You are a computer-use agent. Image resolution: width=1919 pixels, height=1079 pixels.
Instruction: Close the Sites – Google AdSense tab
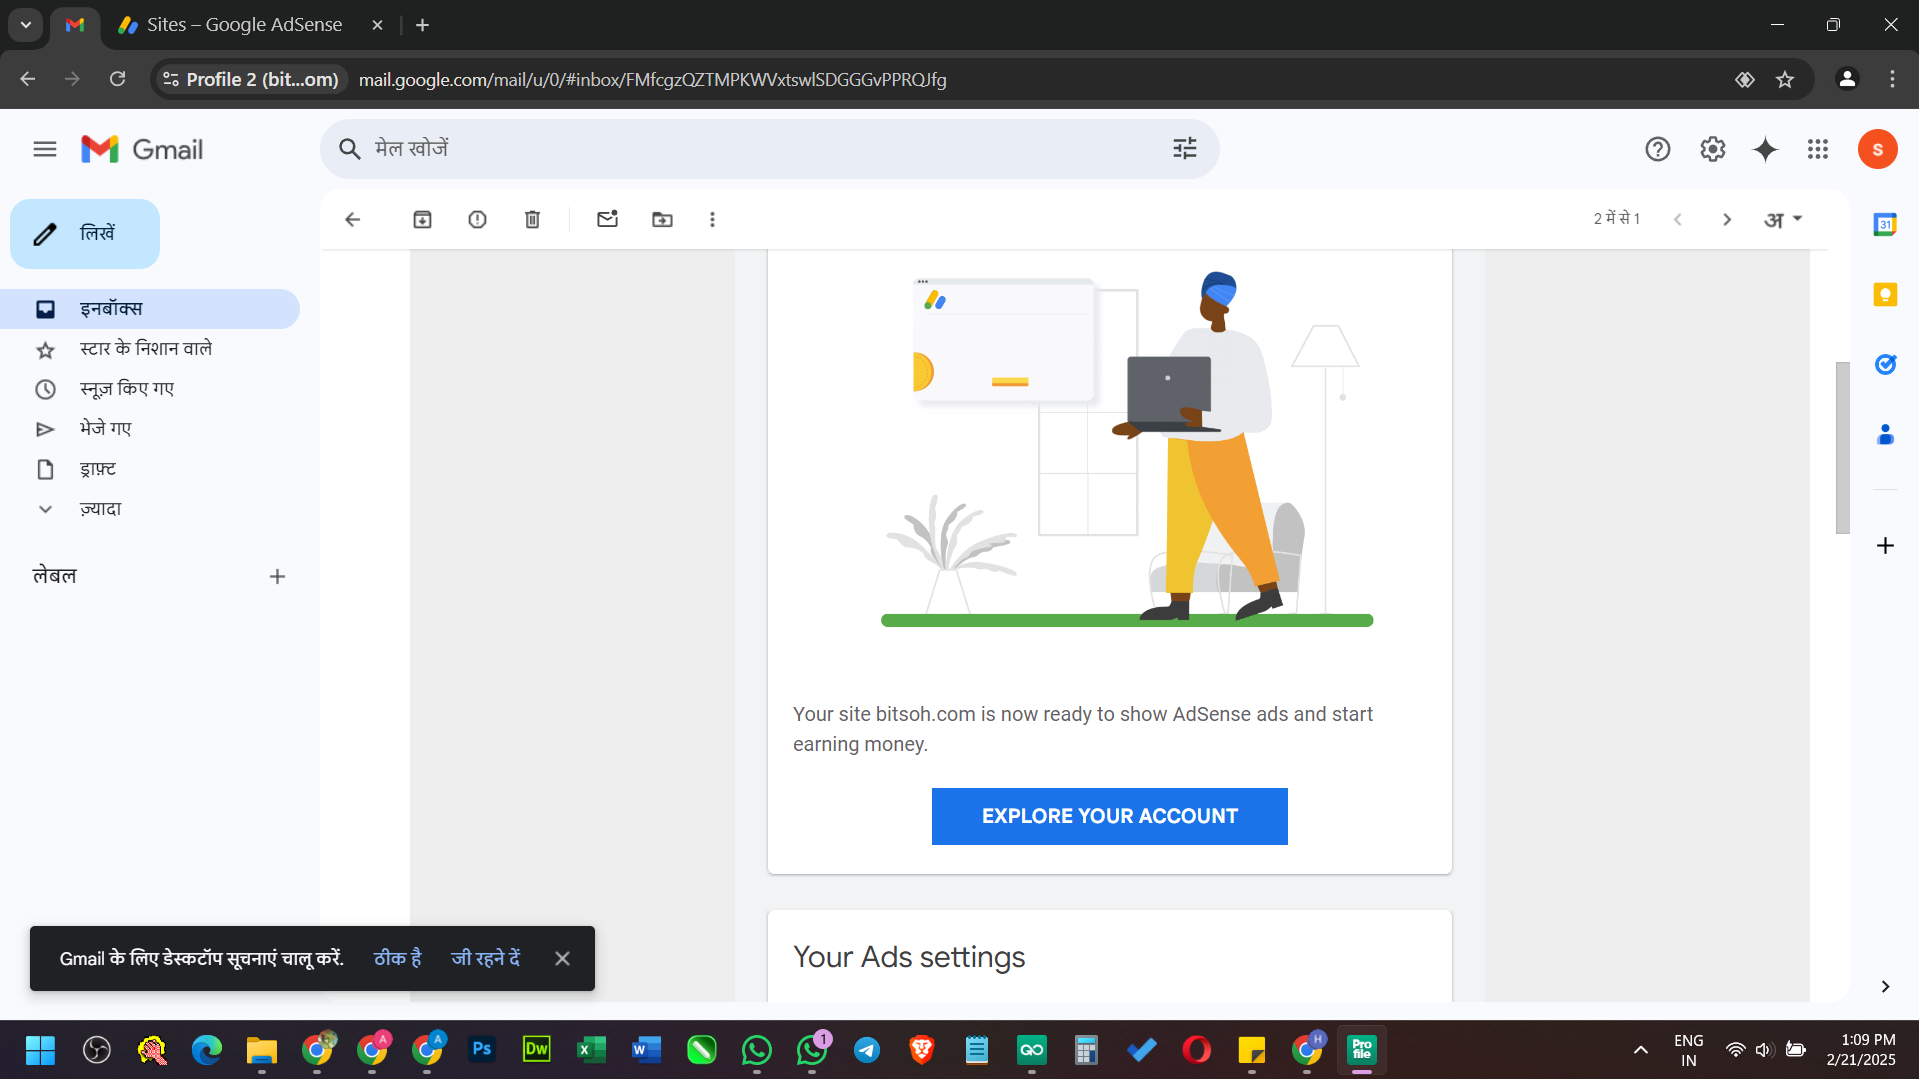pos(378,25)
